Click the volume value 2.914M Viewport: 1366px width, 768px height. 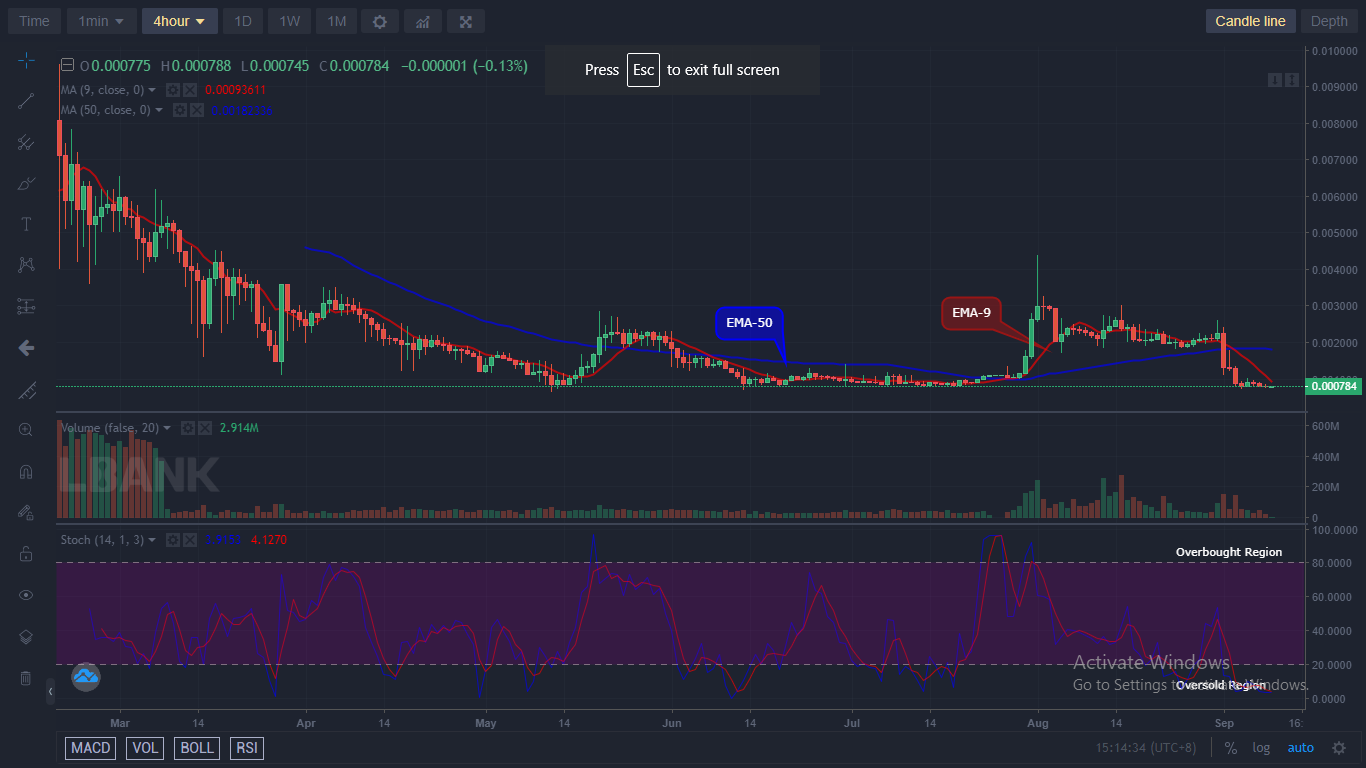click(240, 428)
